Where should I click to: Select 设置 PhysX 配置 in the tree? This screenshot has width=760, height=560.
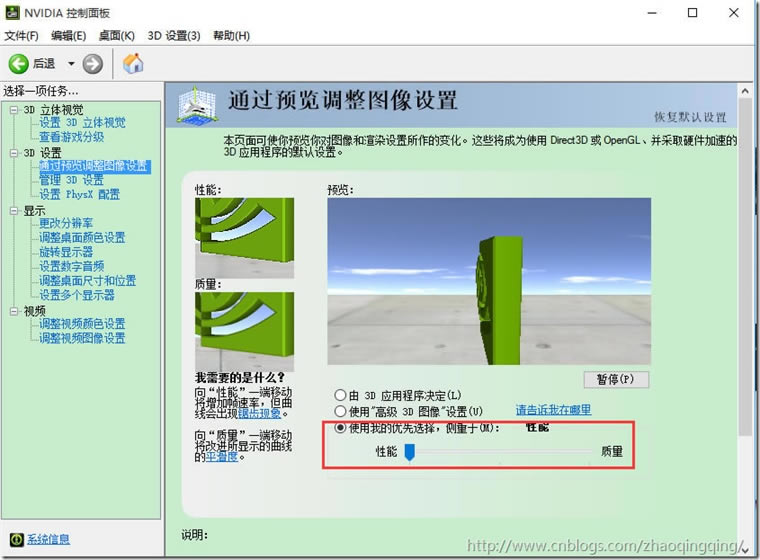pyautogui.click(x=79, y=195)
